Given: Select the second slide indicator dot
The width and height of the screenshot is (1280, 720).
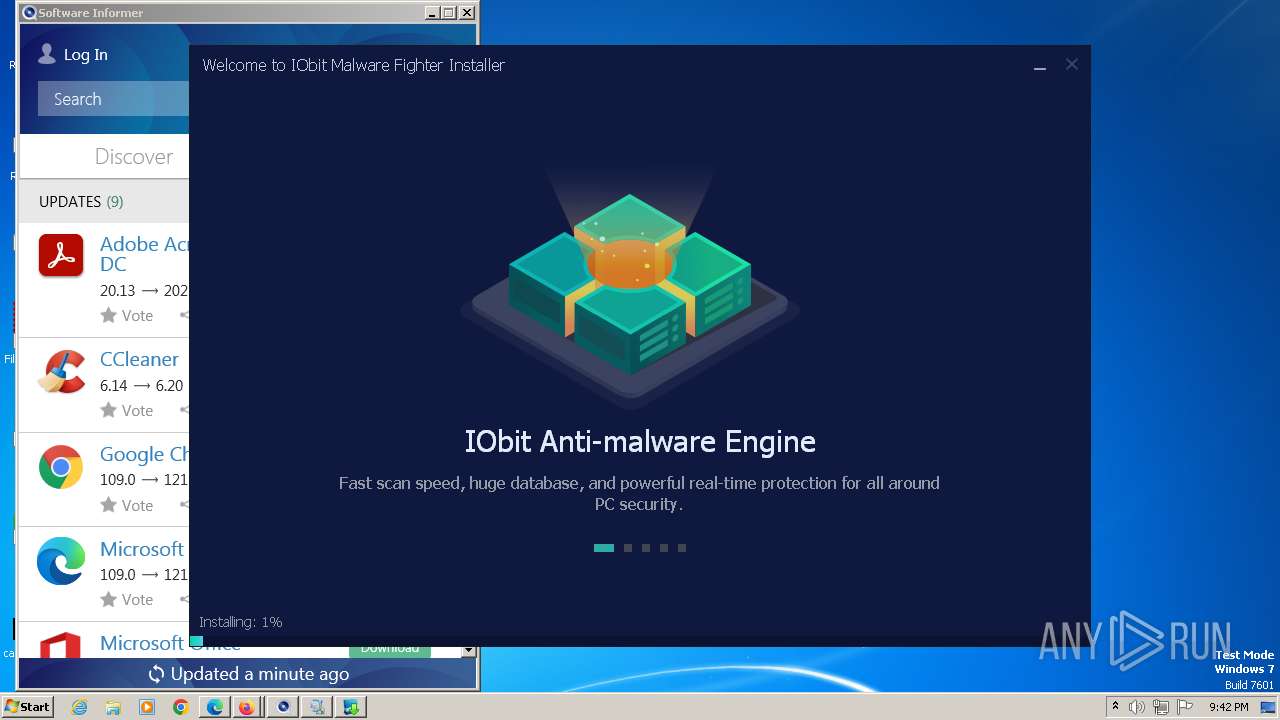Looking at the screenshot, I should [628, 548].
